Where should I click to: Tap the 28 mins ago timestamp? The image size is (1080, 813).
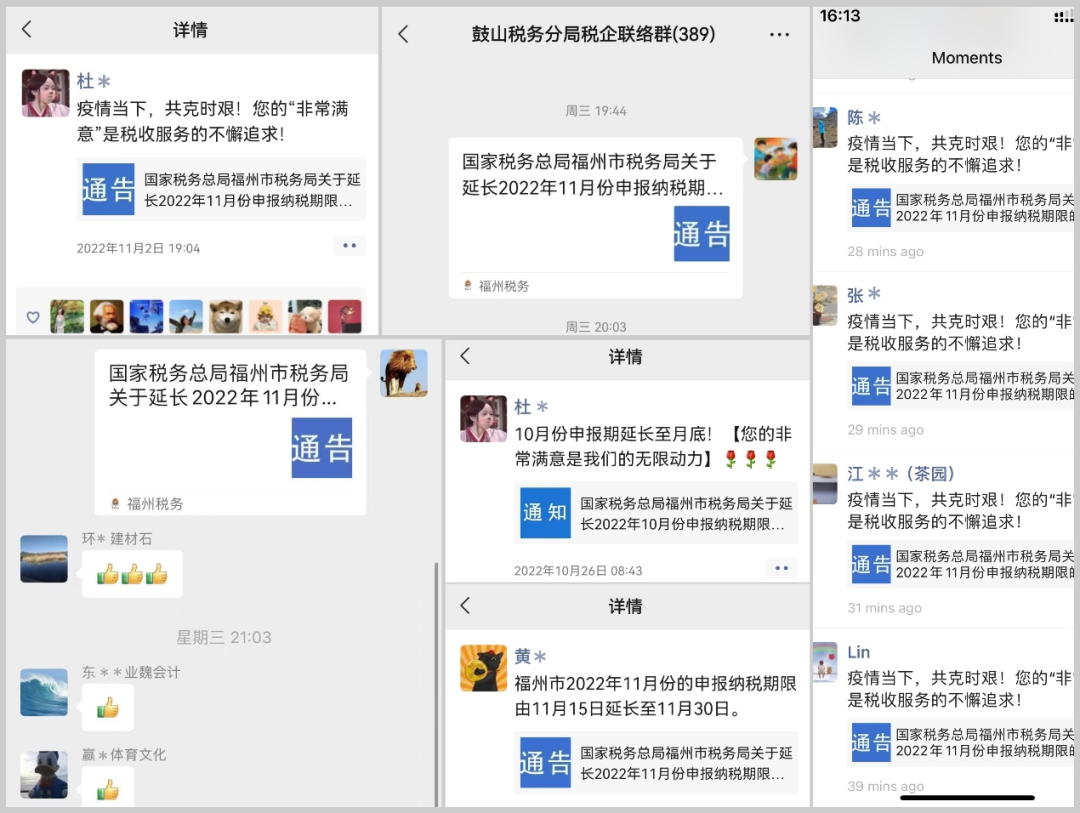click(x=885, y=251)
